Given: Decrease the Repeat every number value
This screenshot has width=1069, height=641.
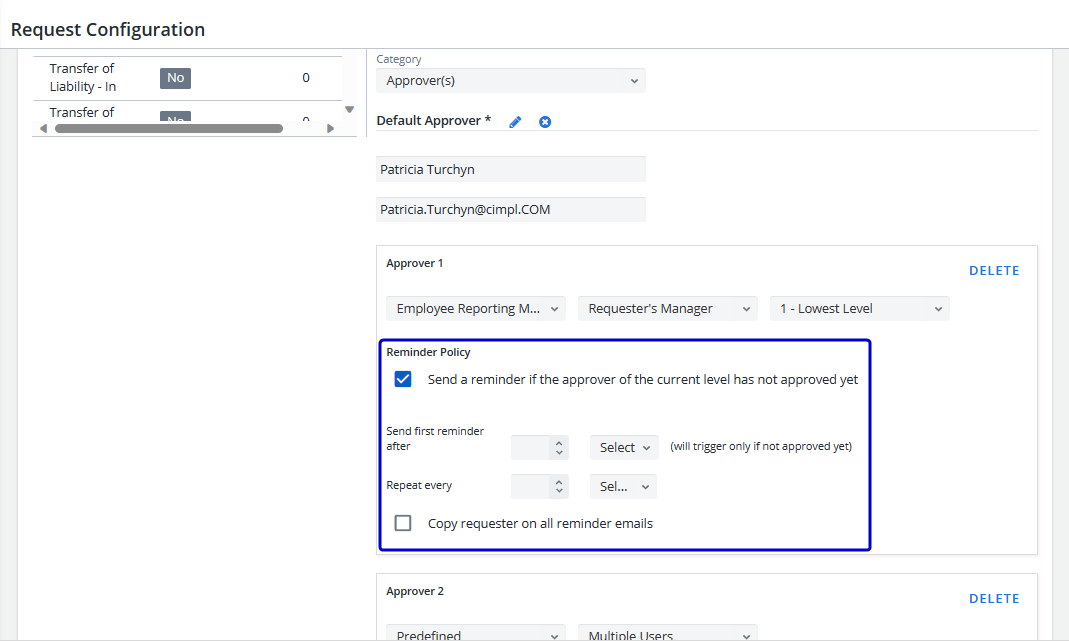Looking at the screenshot, I should (559, 491).
